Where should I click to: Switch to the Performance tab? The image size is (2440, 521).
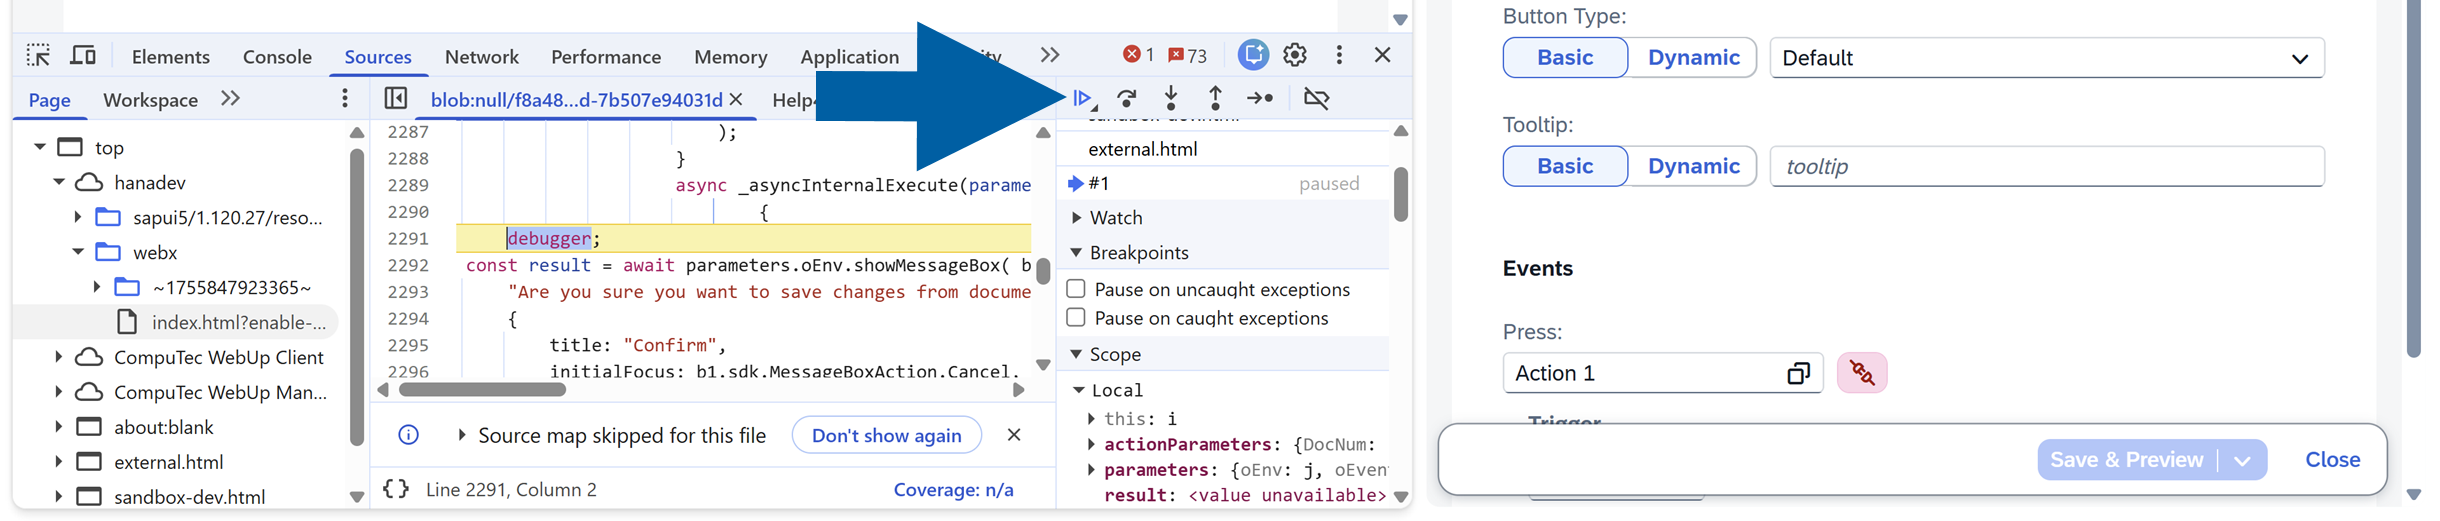click(606, 57)
